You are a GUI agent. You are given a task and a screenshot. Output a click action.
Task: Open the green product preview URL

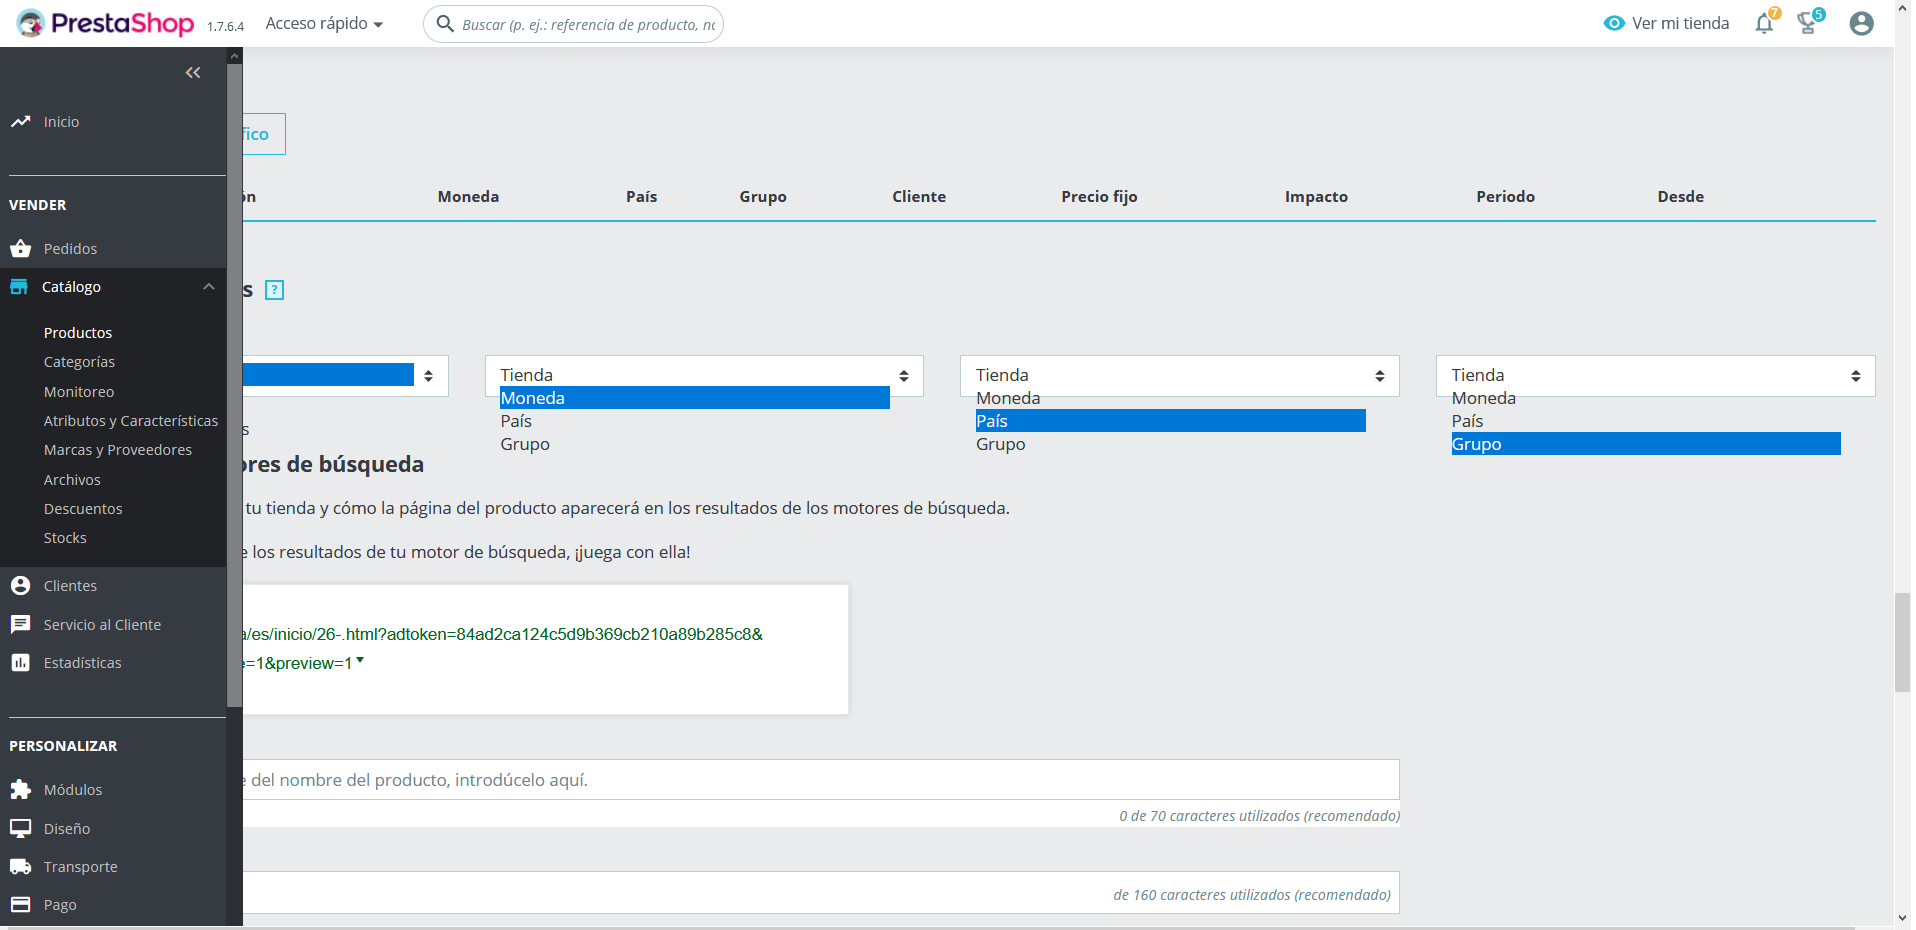pyautogui.click(x=502, y=648)
